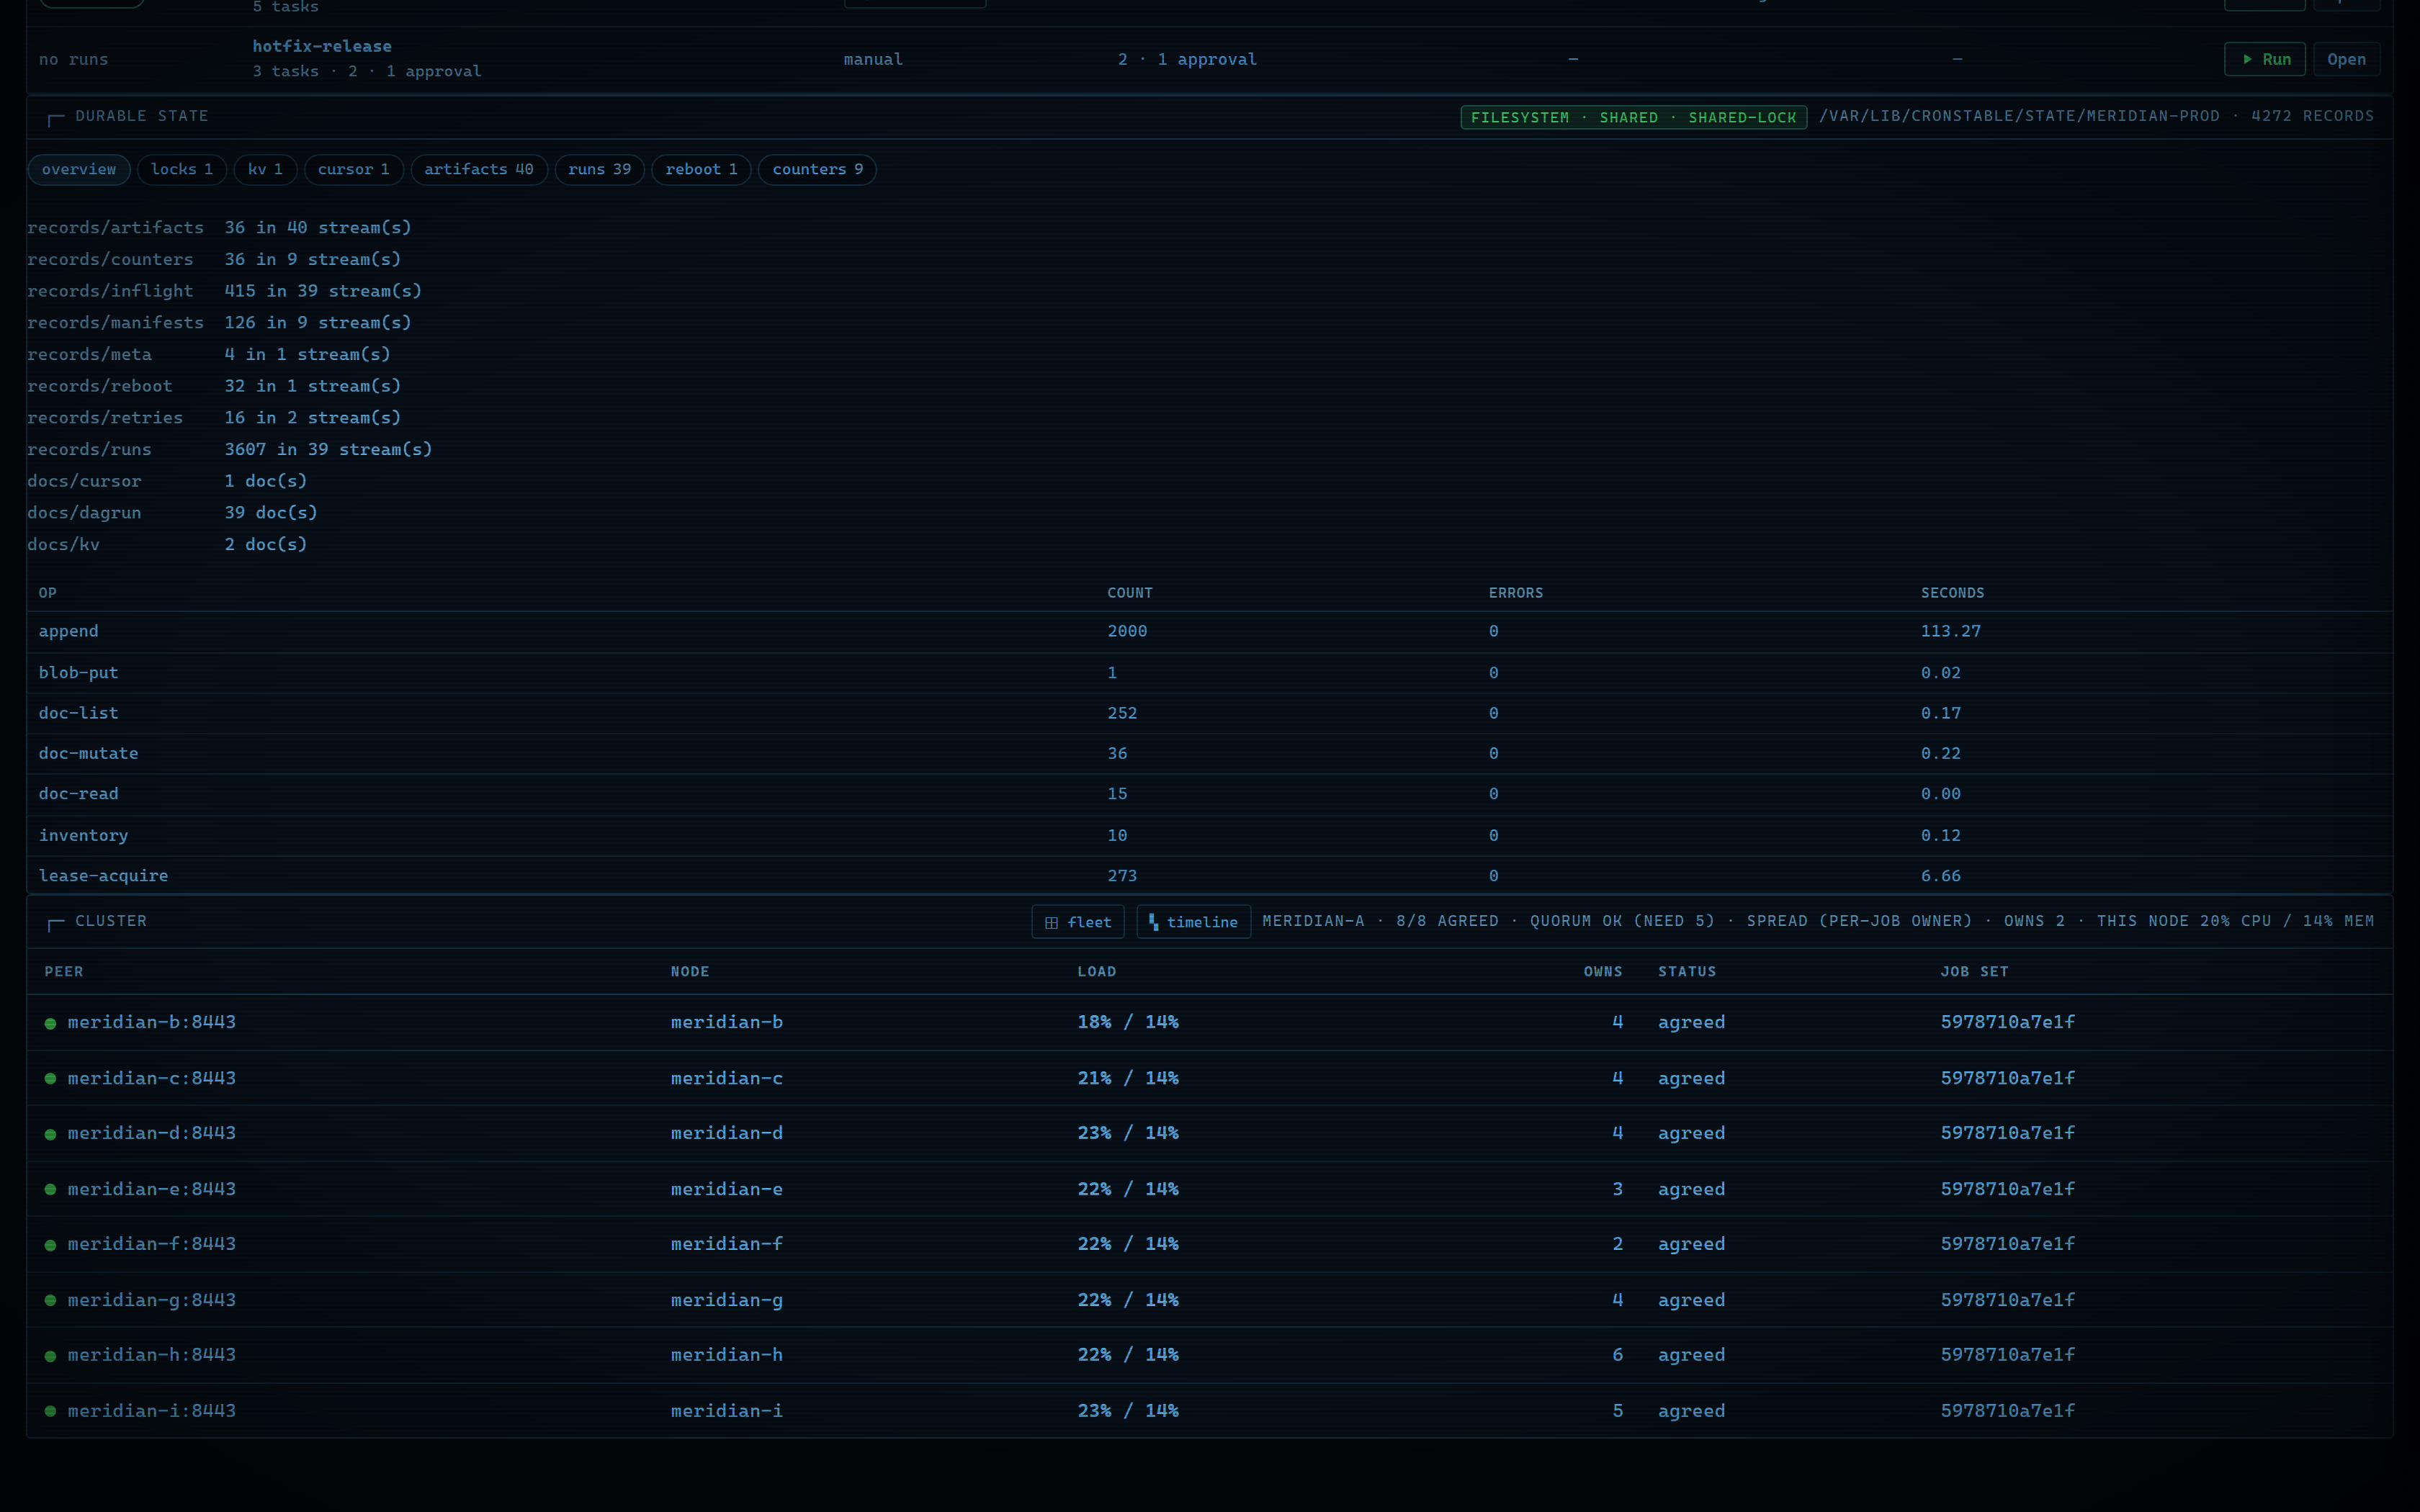Select the lease-acquire operation row
2420x1512 pixels.
pos(1209,875)
